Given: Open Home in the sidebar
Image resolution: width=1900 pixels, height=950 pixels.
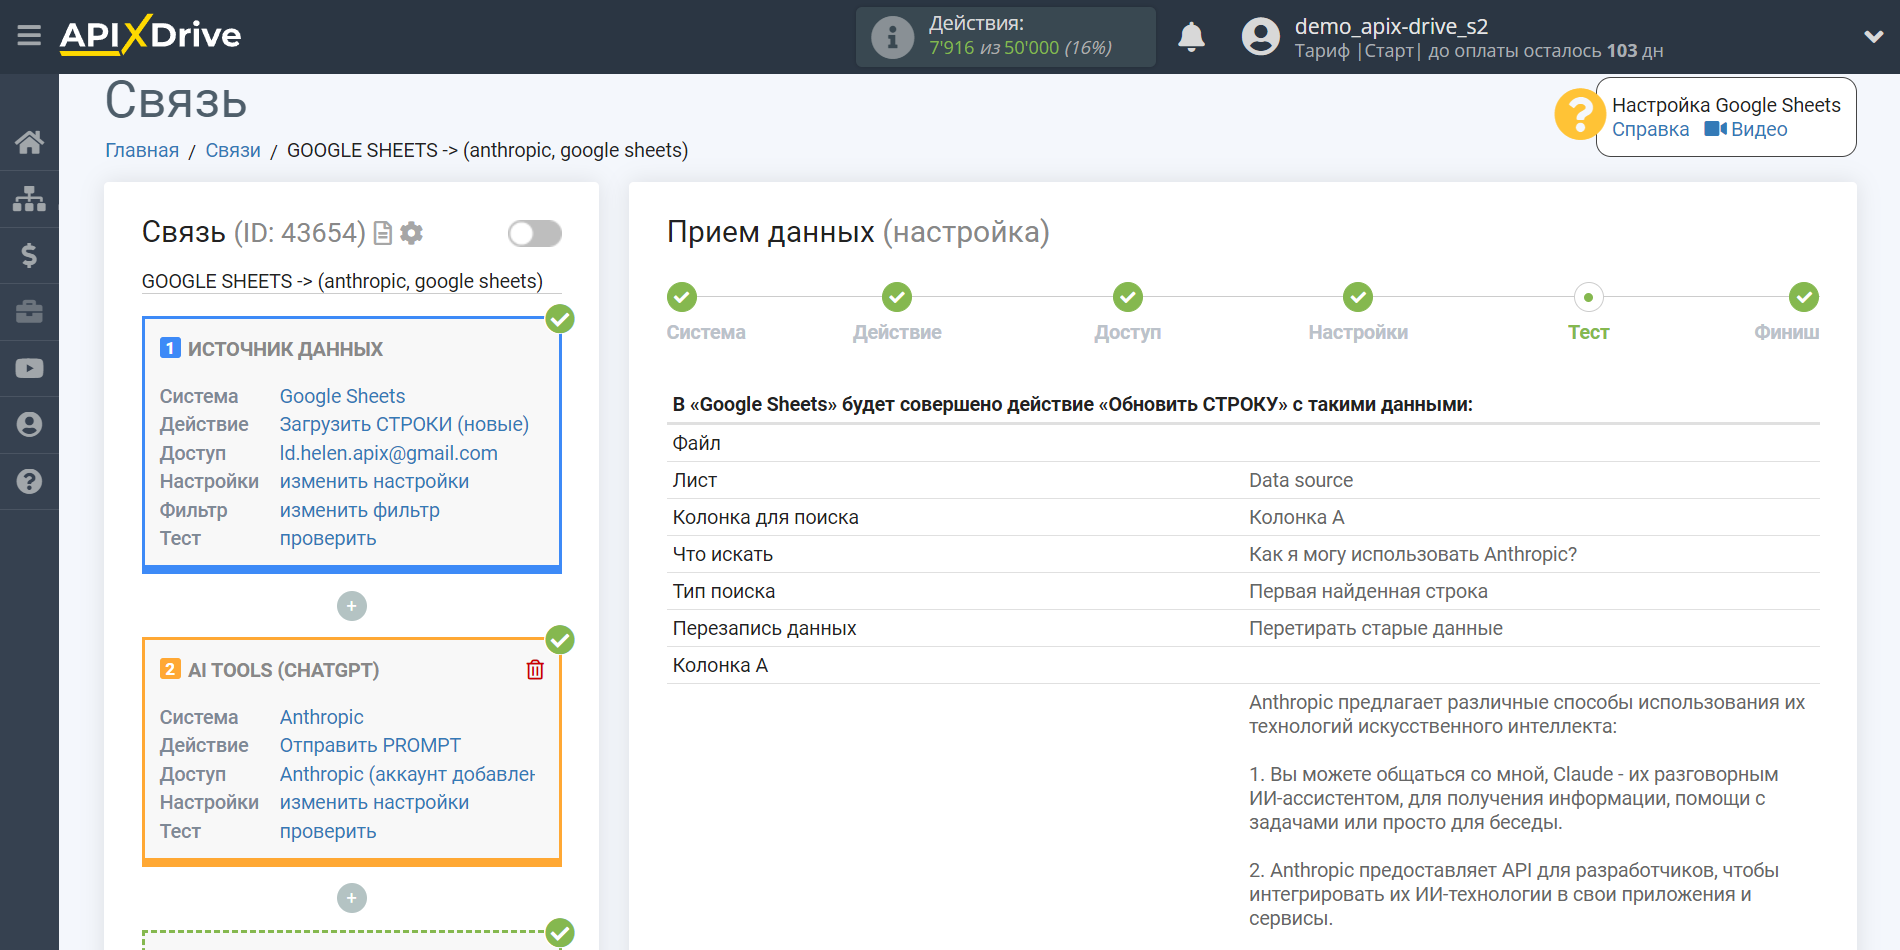Looking at the screenshot, I should 29,142.
